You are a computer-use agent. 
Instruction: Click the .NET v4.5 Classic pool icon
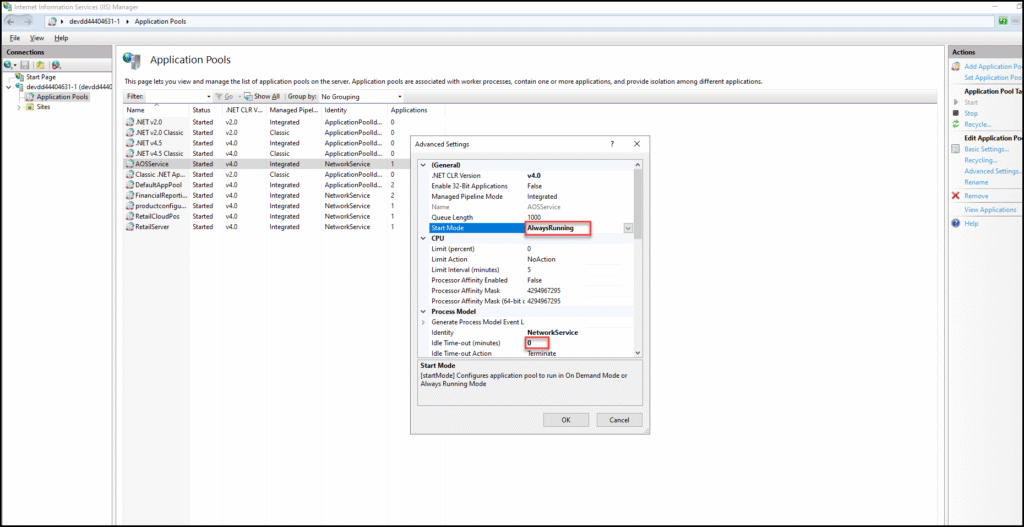click(x=130, y=153)
